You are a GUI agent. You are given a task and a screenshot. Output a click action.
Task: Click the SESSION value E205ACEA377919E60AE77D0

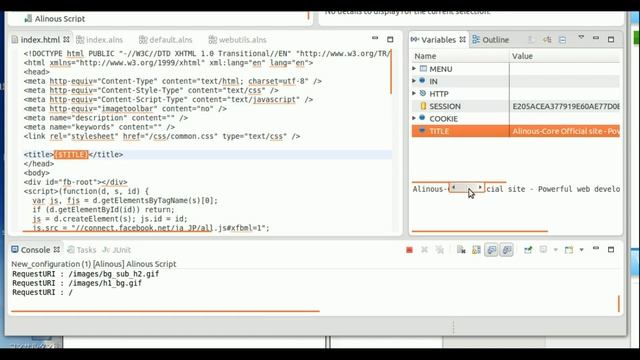pyautogui.click(x=566, y=106)
